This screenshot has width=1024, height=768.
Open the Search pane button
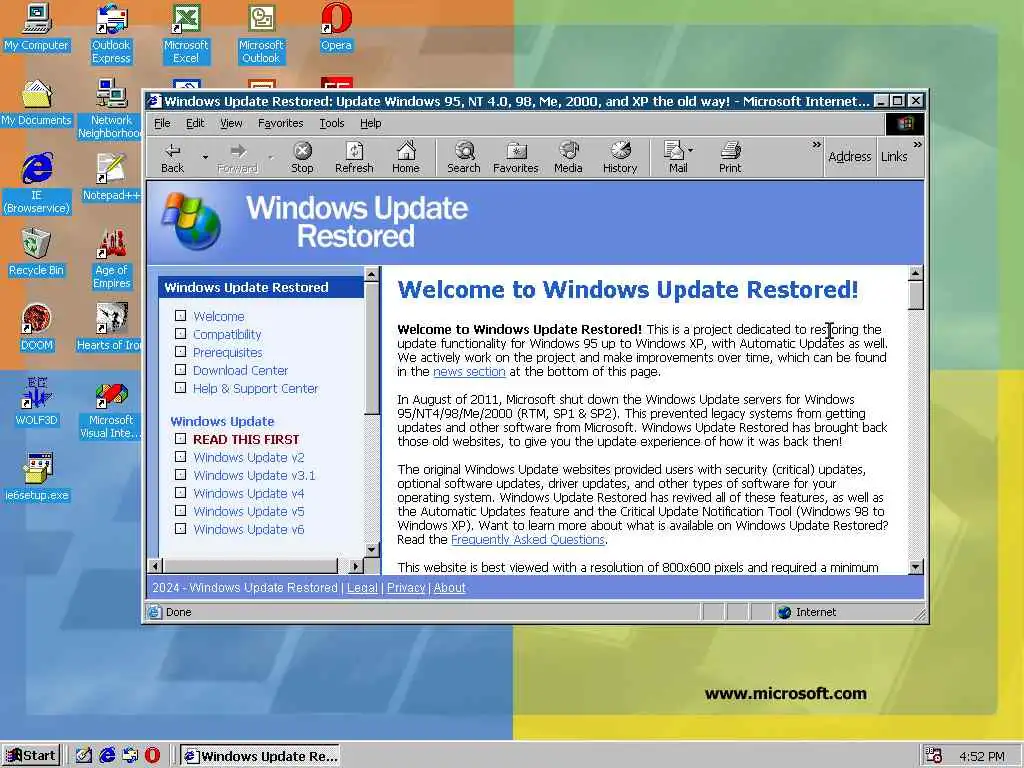click(x=464, y=157)
